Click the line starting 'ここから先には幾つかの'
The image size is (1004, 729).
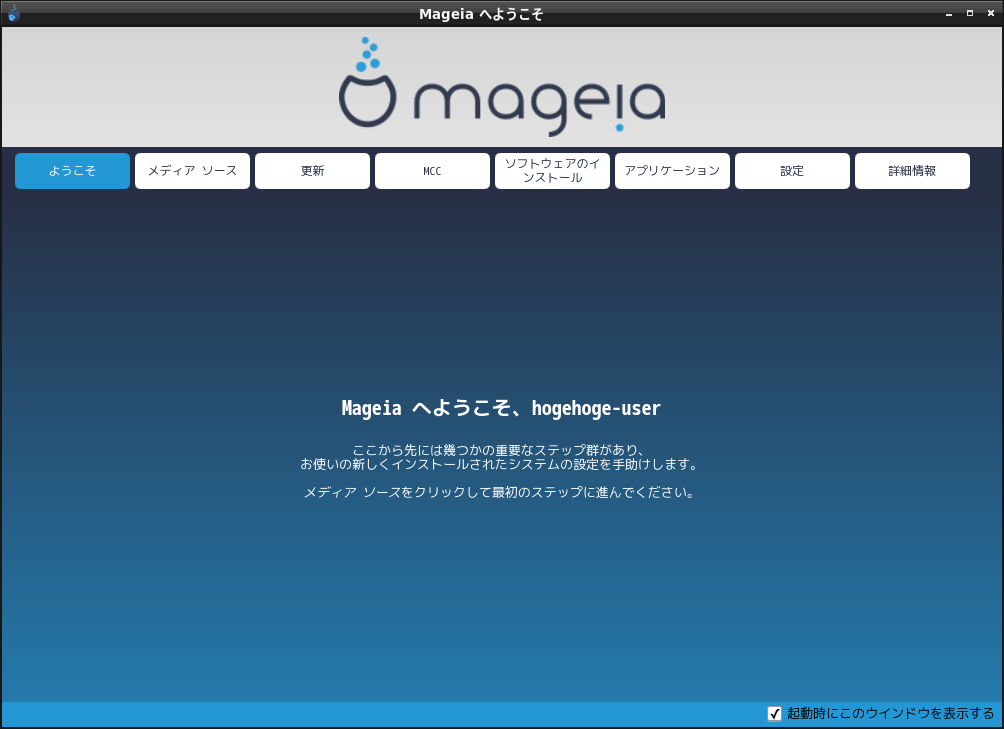[x=499, y=450]
